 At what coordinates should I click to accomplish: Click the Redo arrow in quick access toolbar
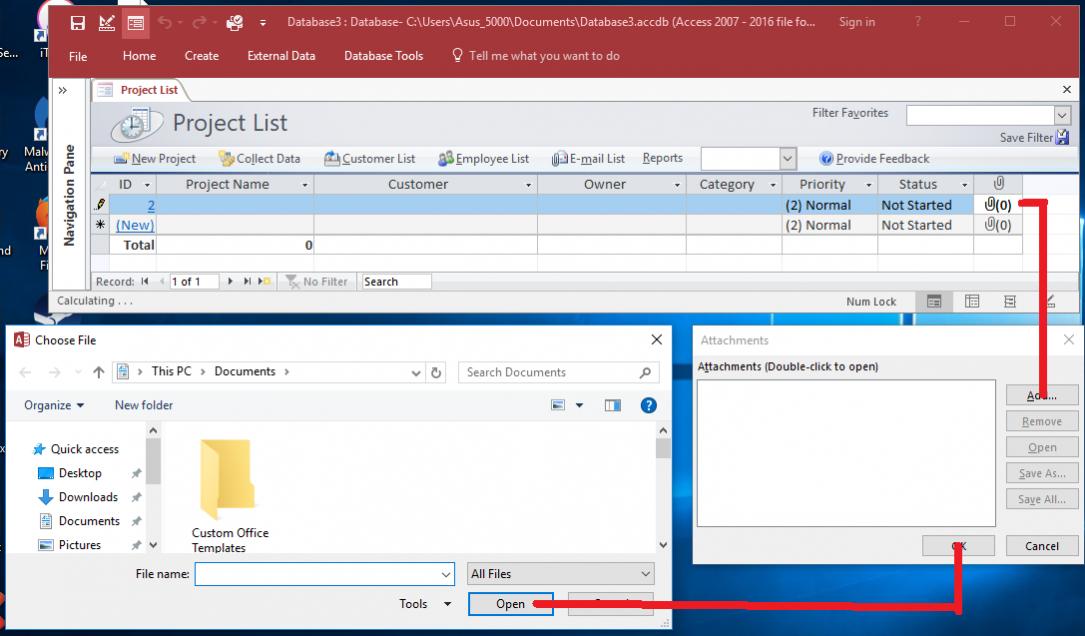(x=199, y=23)
